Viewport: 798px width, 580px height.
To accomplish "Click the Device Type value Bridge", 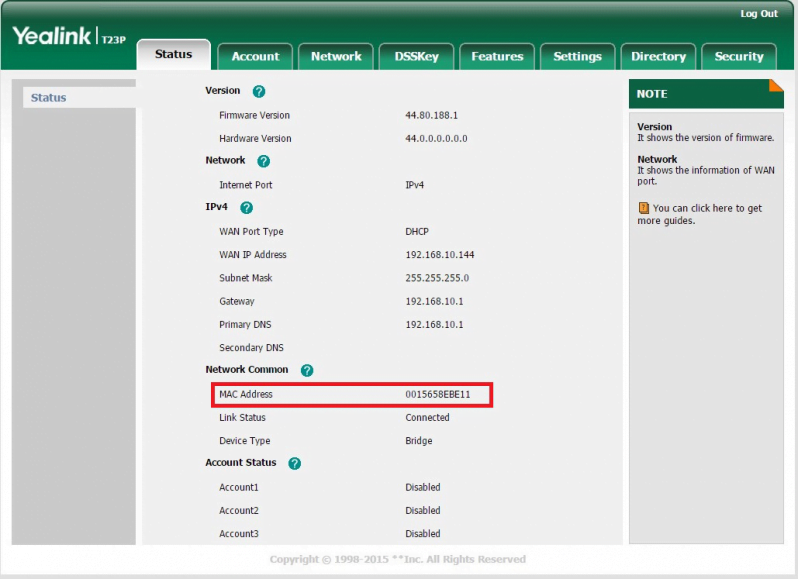I will (x=418, y=441).
